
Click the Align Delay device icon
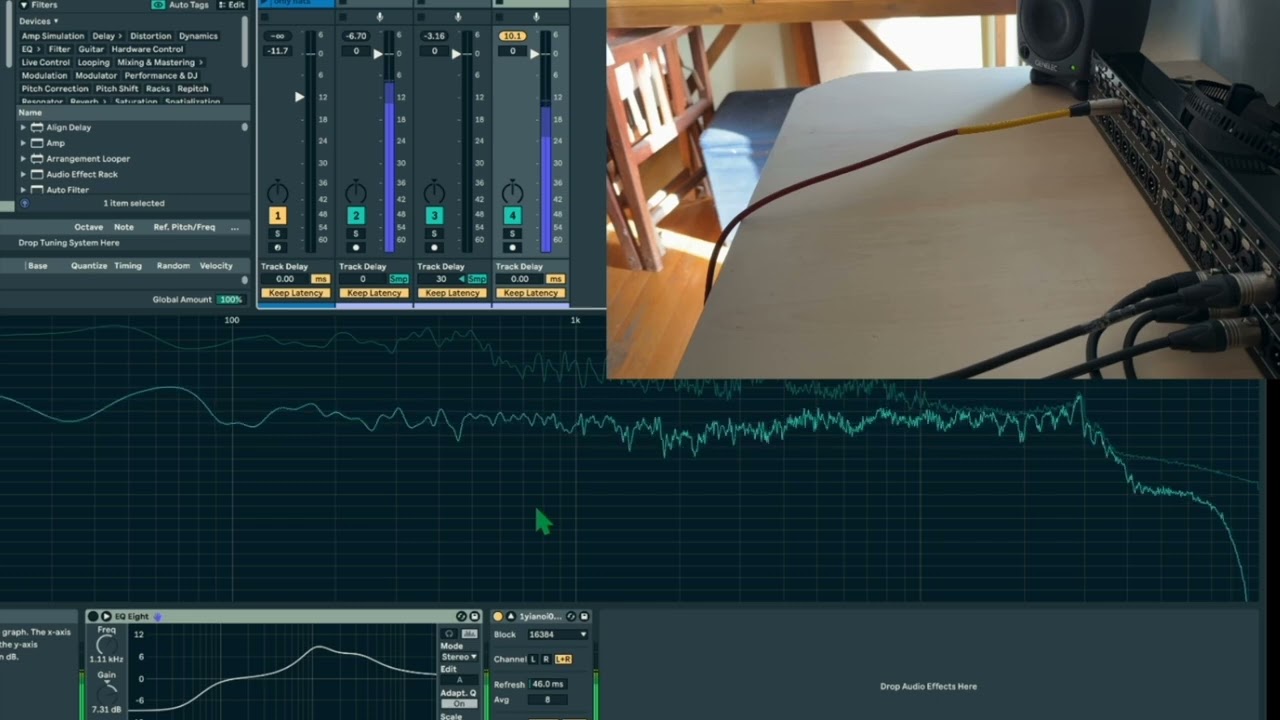coord(37,127)
